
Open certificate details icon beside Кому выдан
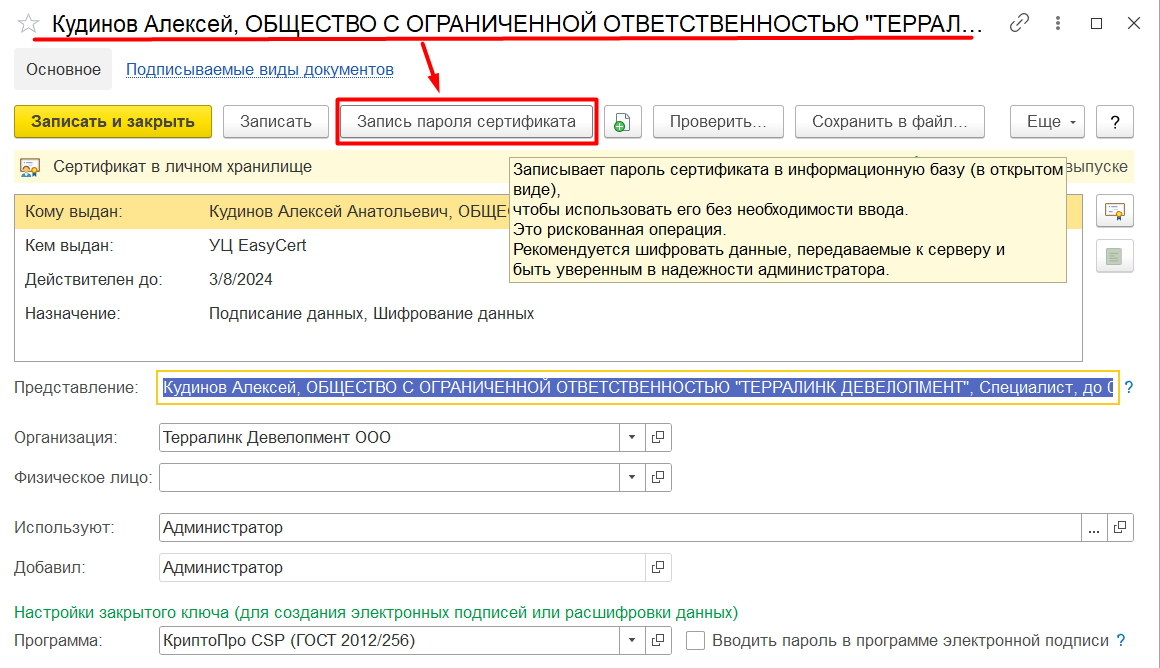pyautogui.click(x=1115, y=212)
